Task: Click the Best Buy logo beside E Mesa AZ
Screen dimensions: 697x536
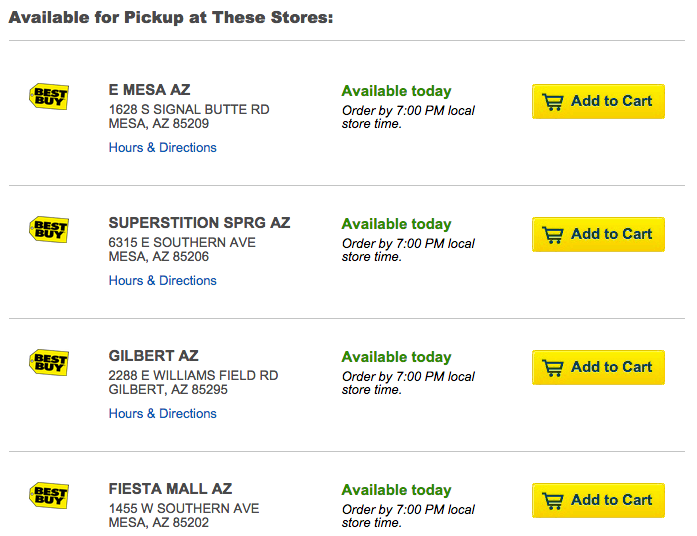Action: point(49,96)
